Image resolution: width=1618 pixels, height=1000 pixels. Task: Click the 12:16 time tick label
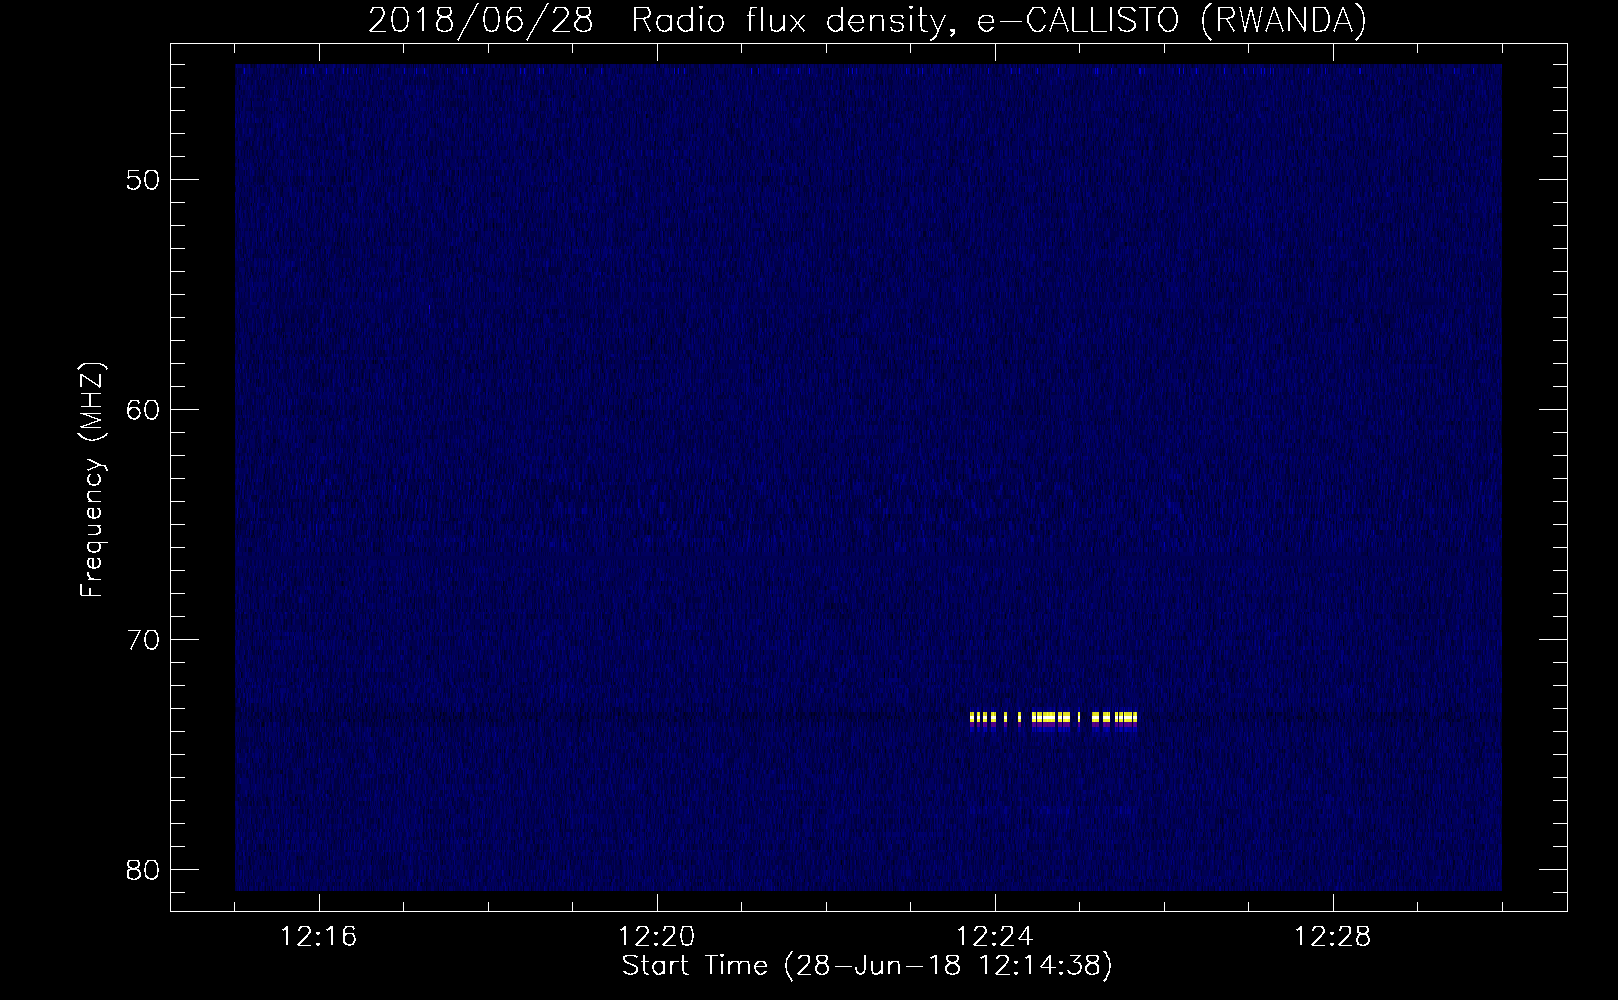319,937
